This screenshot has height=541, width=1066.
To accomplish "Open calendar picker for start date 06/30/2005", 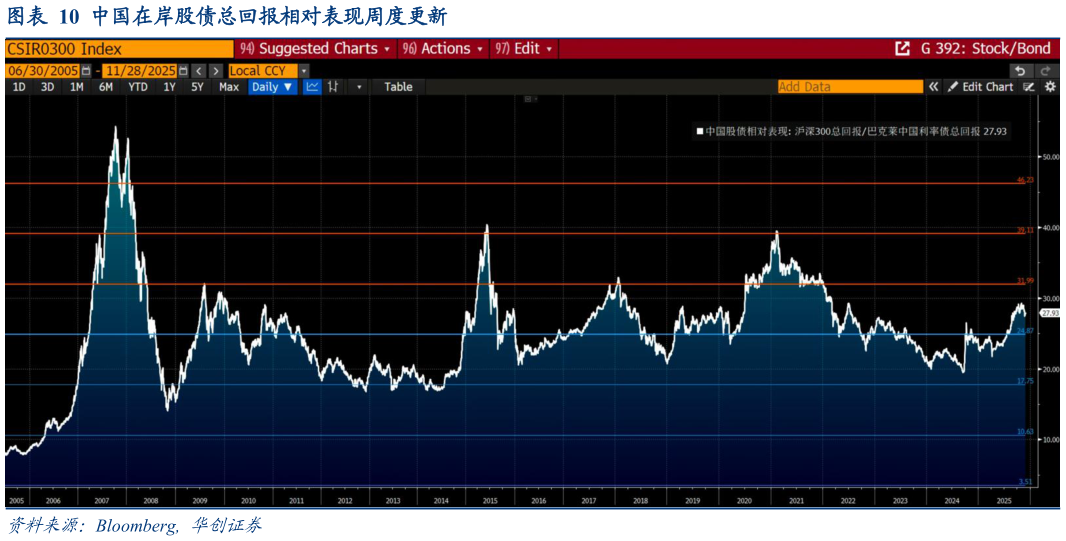I will pos(85,71).
